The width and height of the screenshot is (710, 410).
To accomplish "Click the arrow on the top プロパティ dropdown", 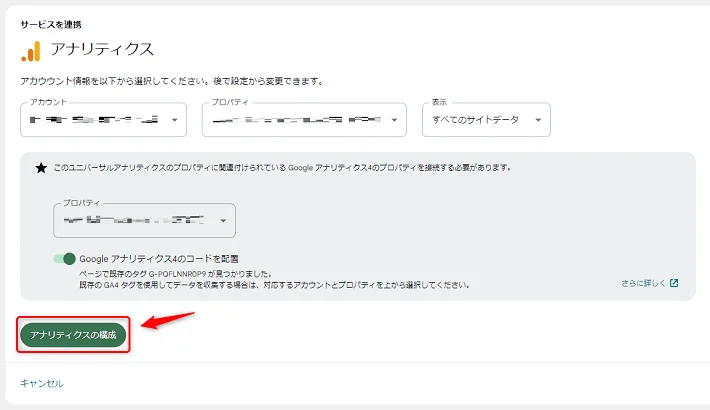I will [x=396, y=120].
